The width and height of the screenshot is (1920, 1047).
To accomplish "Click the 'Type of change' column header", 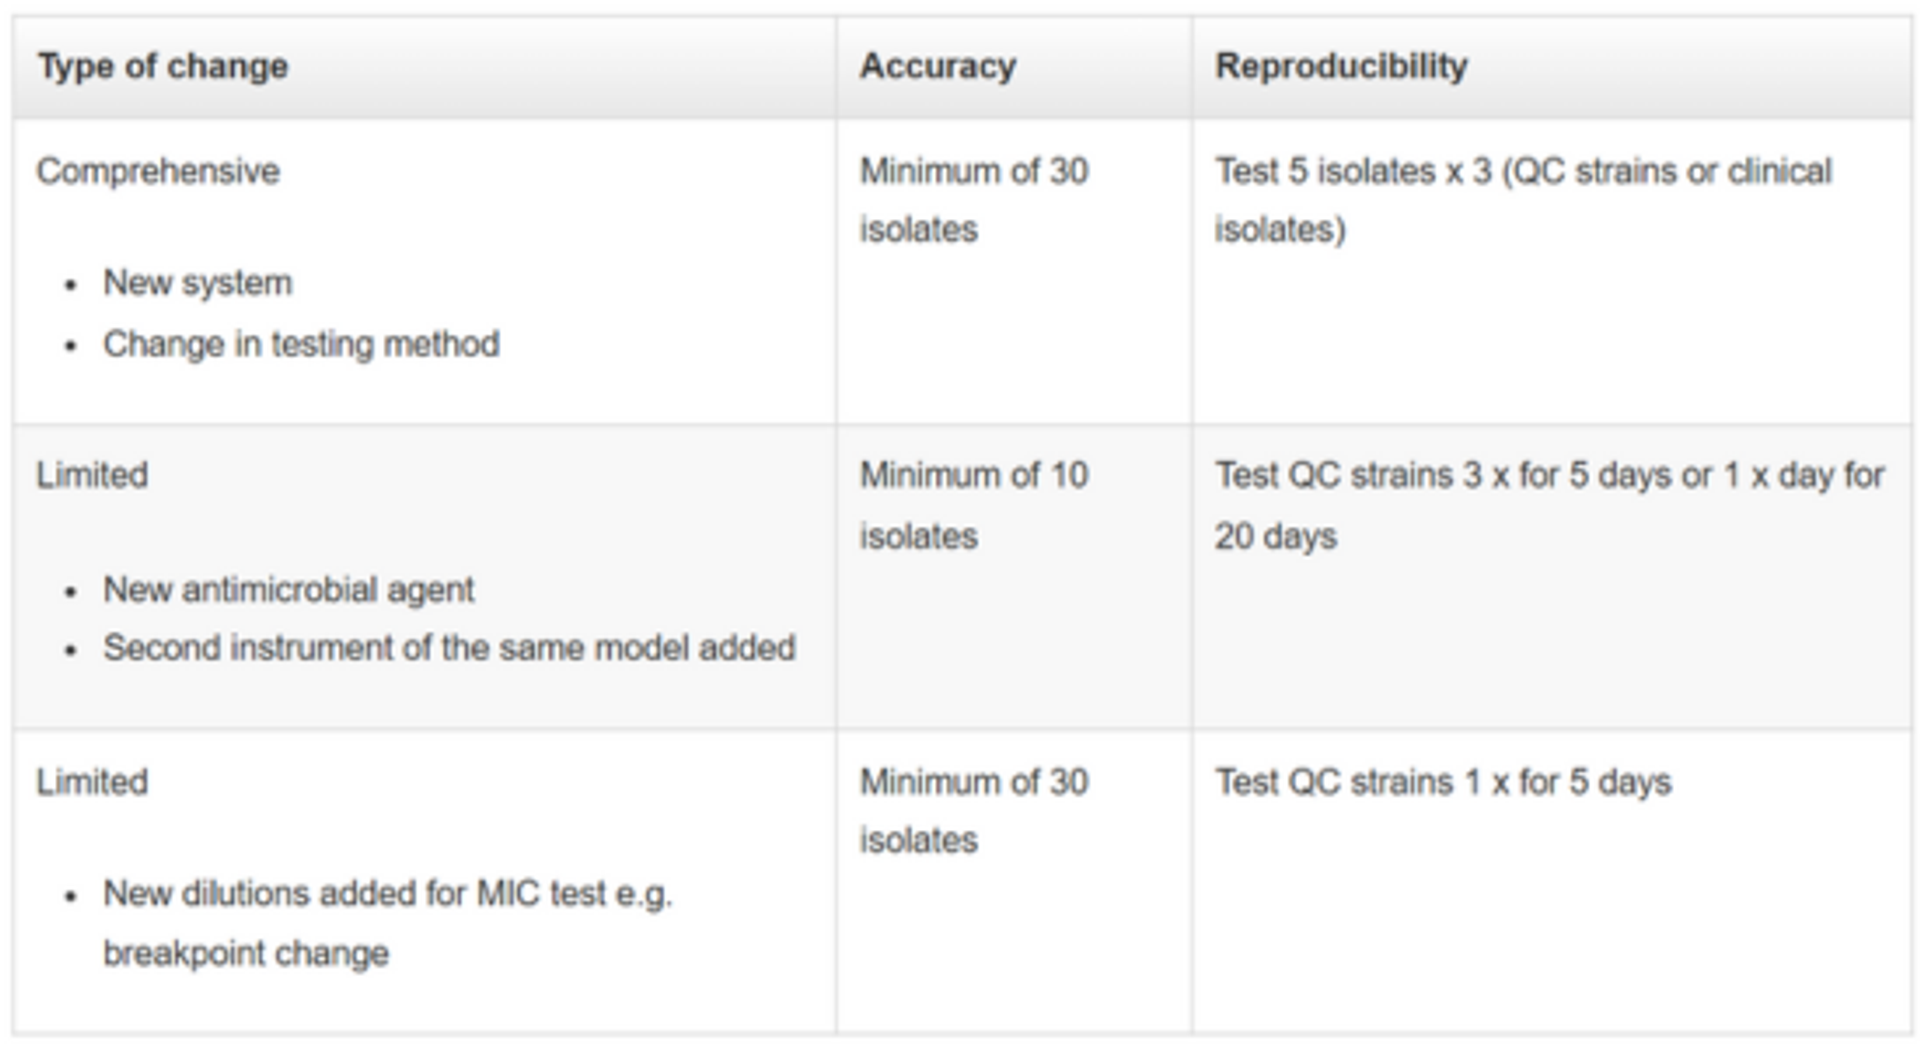I will 163,67.
